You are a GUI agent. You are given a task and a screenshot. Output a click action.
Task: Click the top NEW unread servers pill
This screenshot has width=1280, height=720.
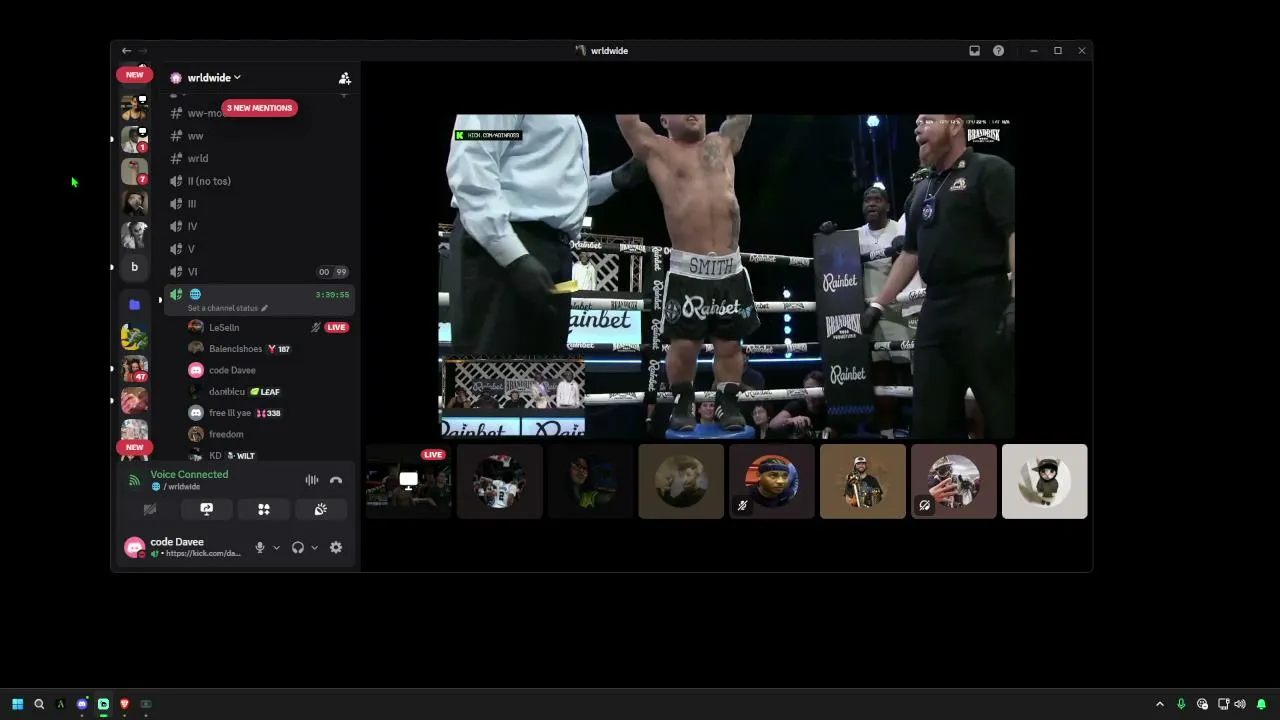click(134, 74)
